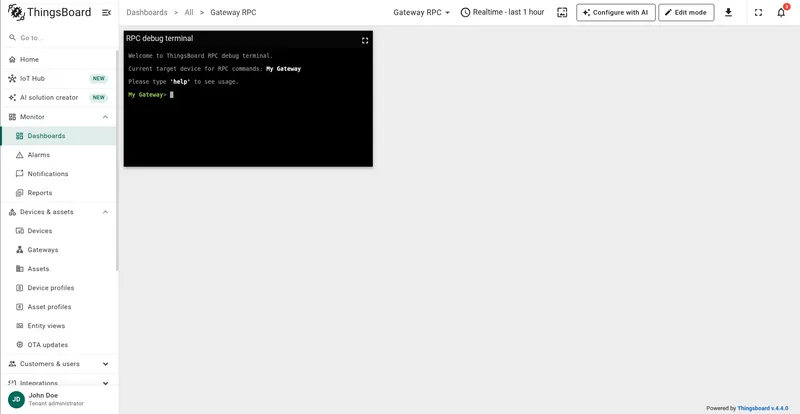Viewport: 800px width, 414px height.
Task: Click the ThingsBoard logo
Action: pyautogui.click(x=49, y=12)
